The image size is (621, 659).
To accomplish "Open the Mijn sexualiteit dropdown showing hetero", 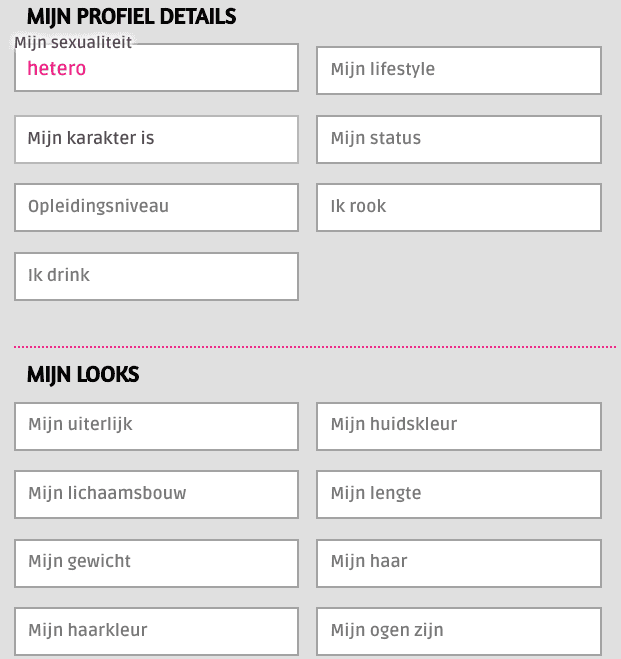I will (x=156, y=67).
